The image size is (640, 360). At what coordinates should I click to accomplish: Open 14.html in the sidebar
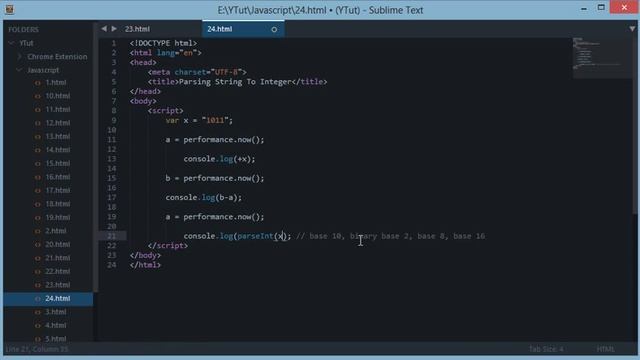point(58,150)
